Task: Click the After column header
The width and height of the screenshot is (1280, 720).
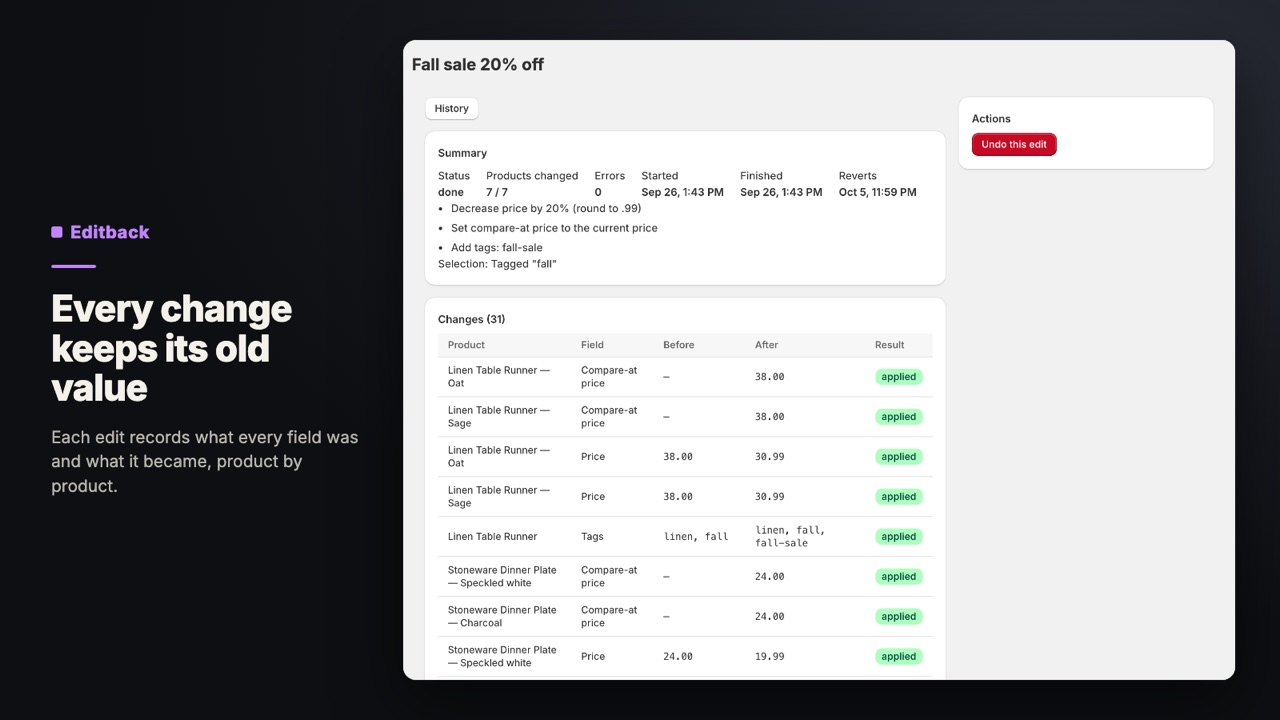Action: point(766,345)
